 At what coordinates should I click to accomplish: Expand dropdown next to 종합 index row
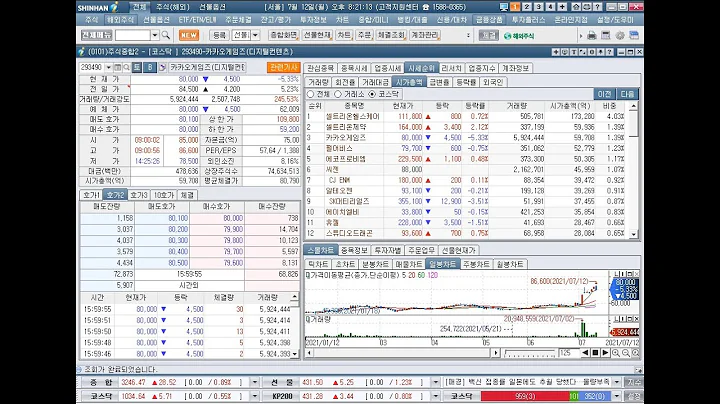coord(255,382)
